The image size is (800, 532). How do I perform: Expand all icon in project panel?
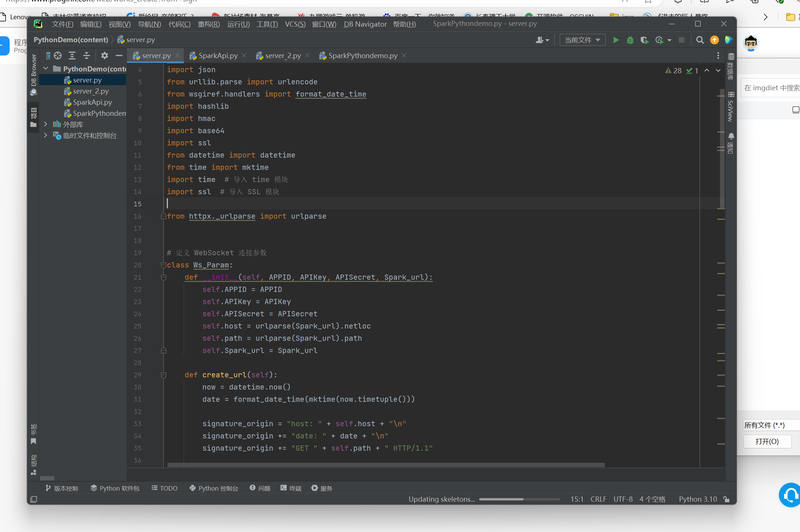tap(72, 56)
